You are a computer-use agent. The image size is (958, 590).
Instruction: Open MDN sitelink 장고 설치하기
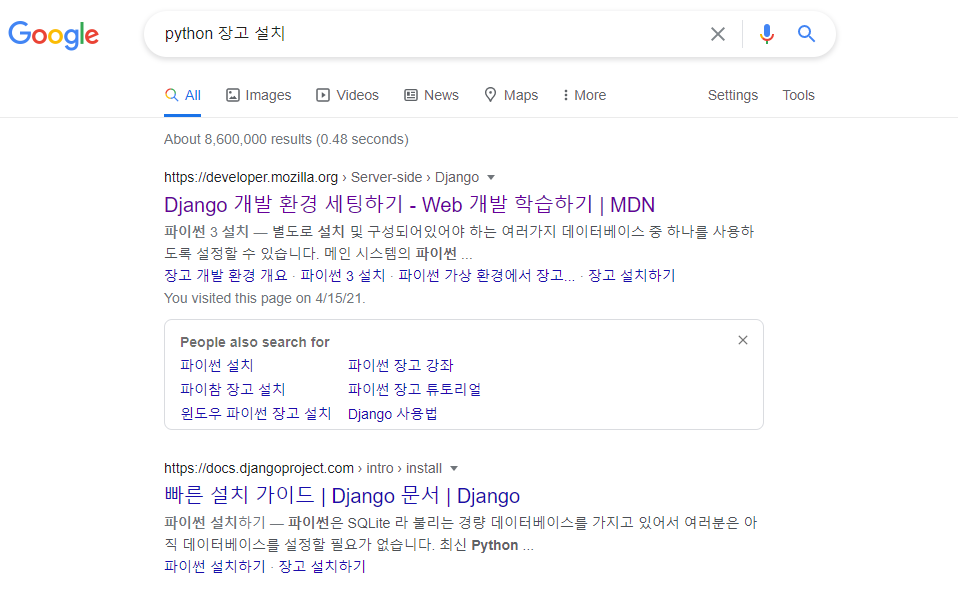632,275
